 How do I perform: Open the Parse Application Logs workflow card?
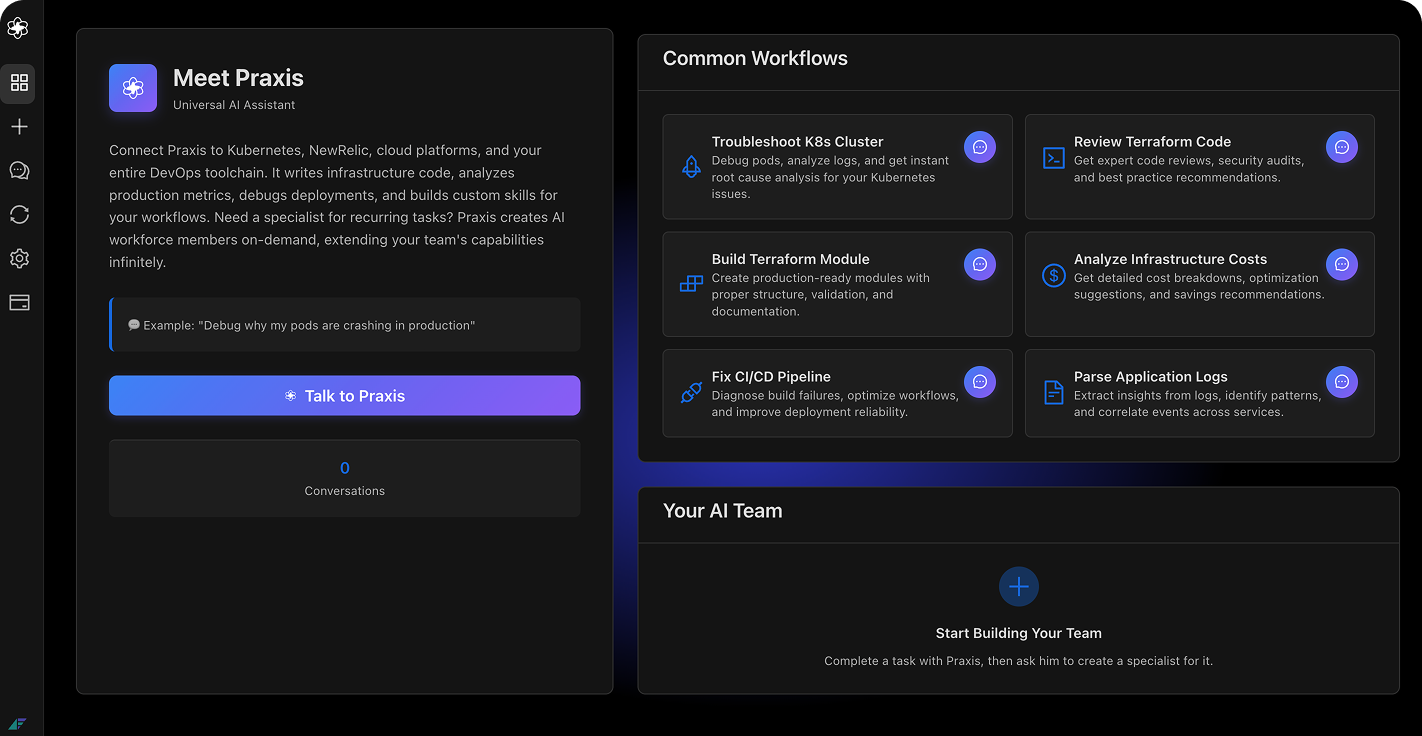tap(1199, 393)
